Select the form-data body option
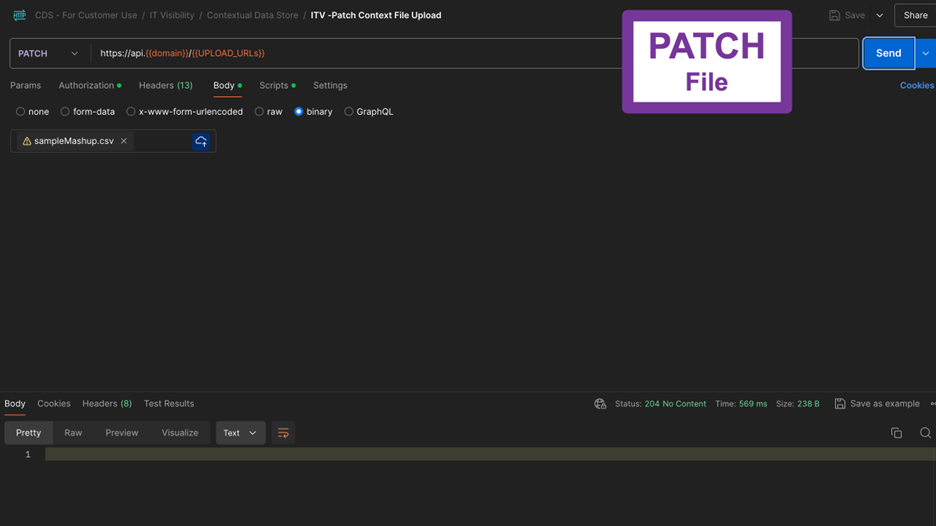Screen dimensions: 936x526 coord(65,112)
